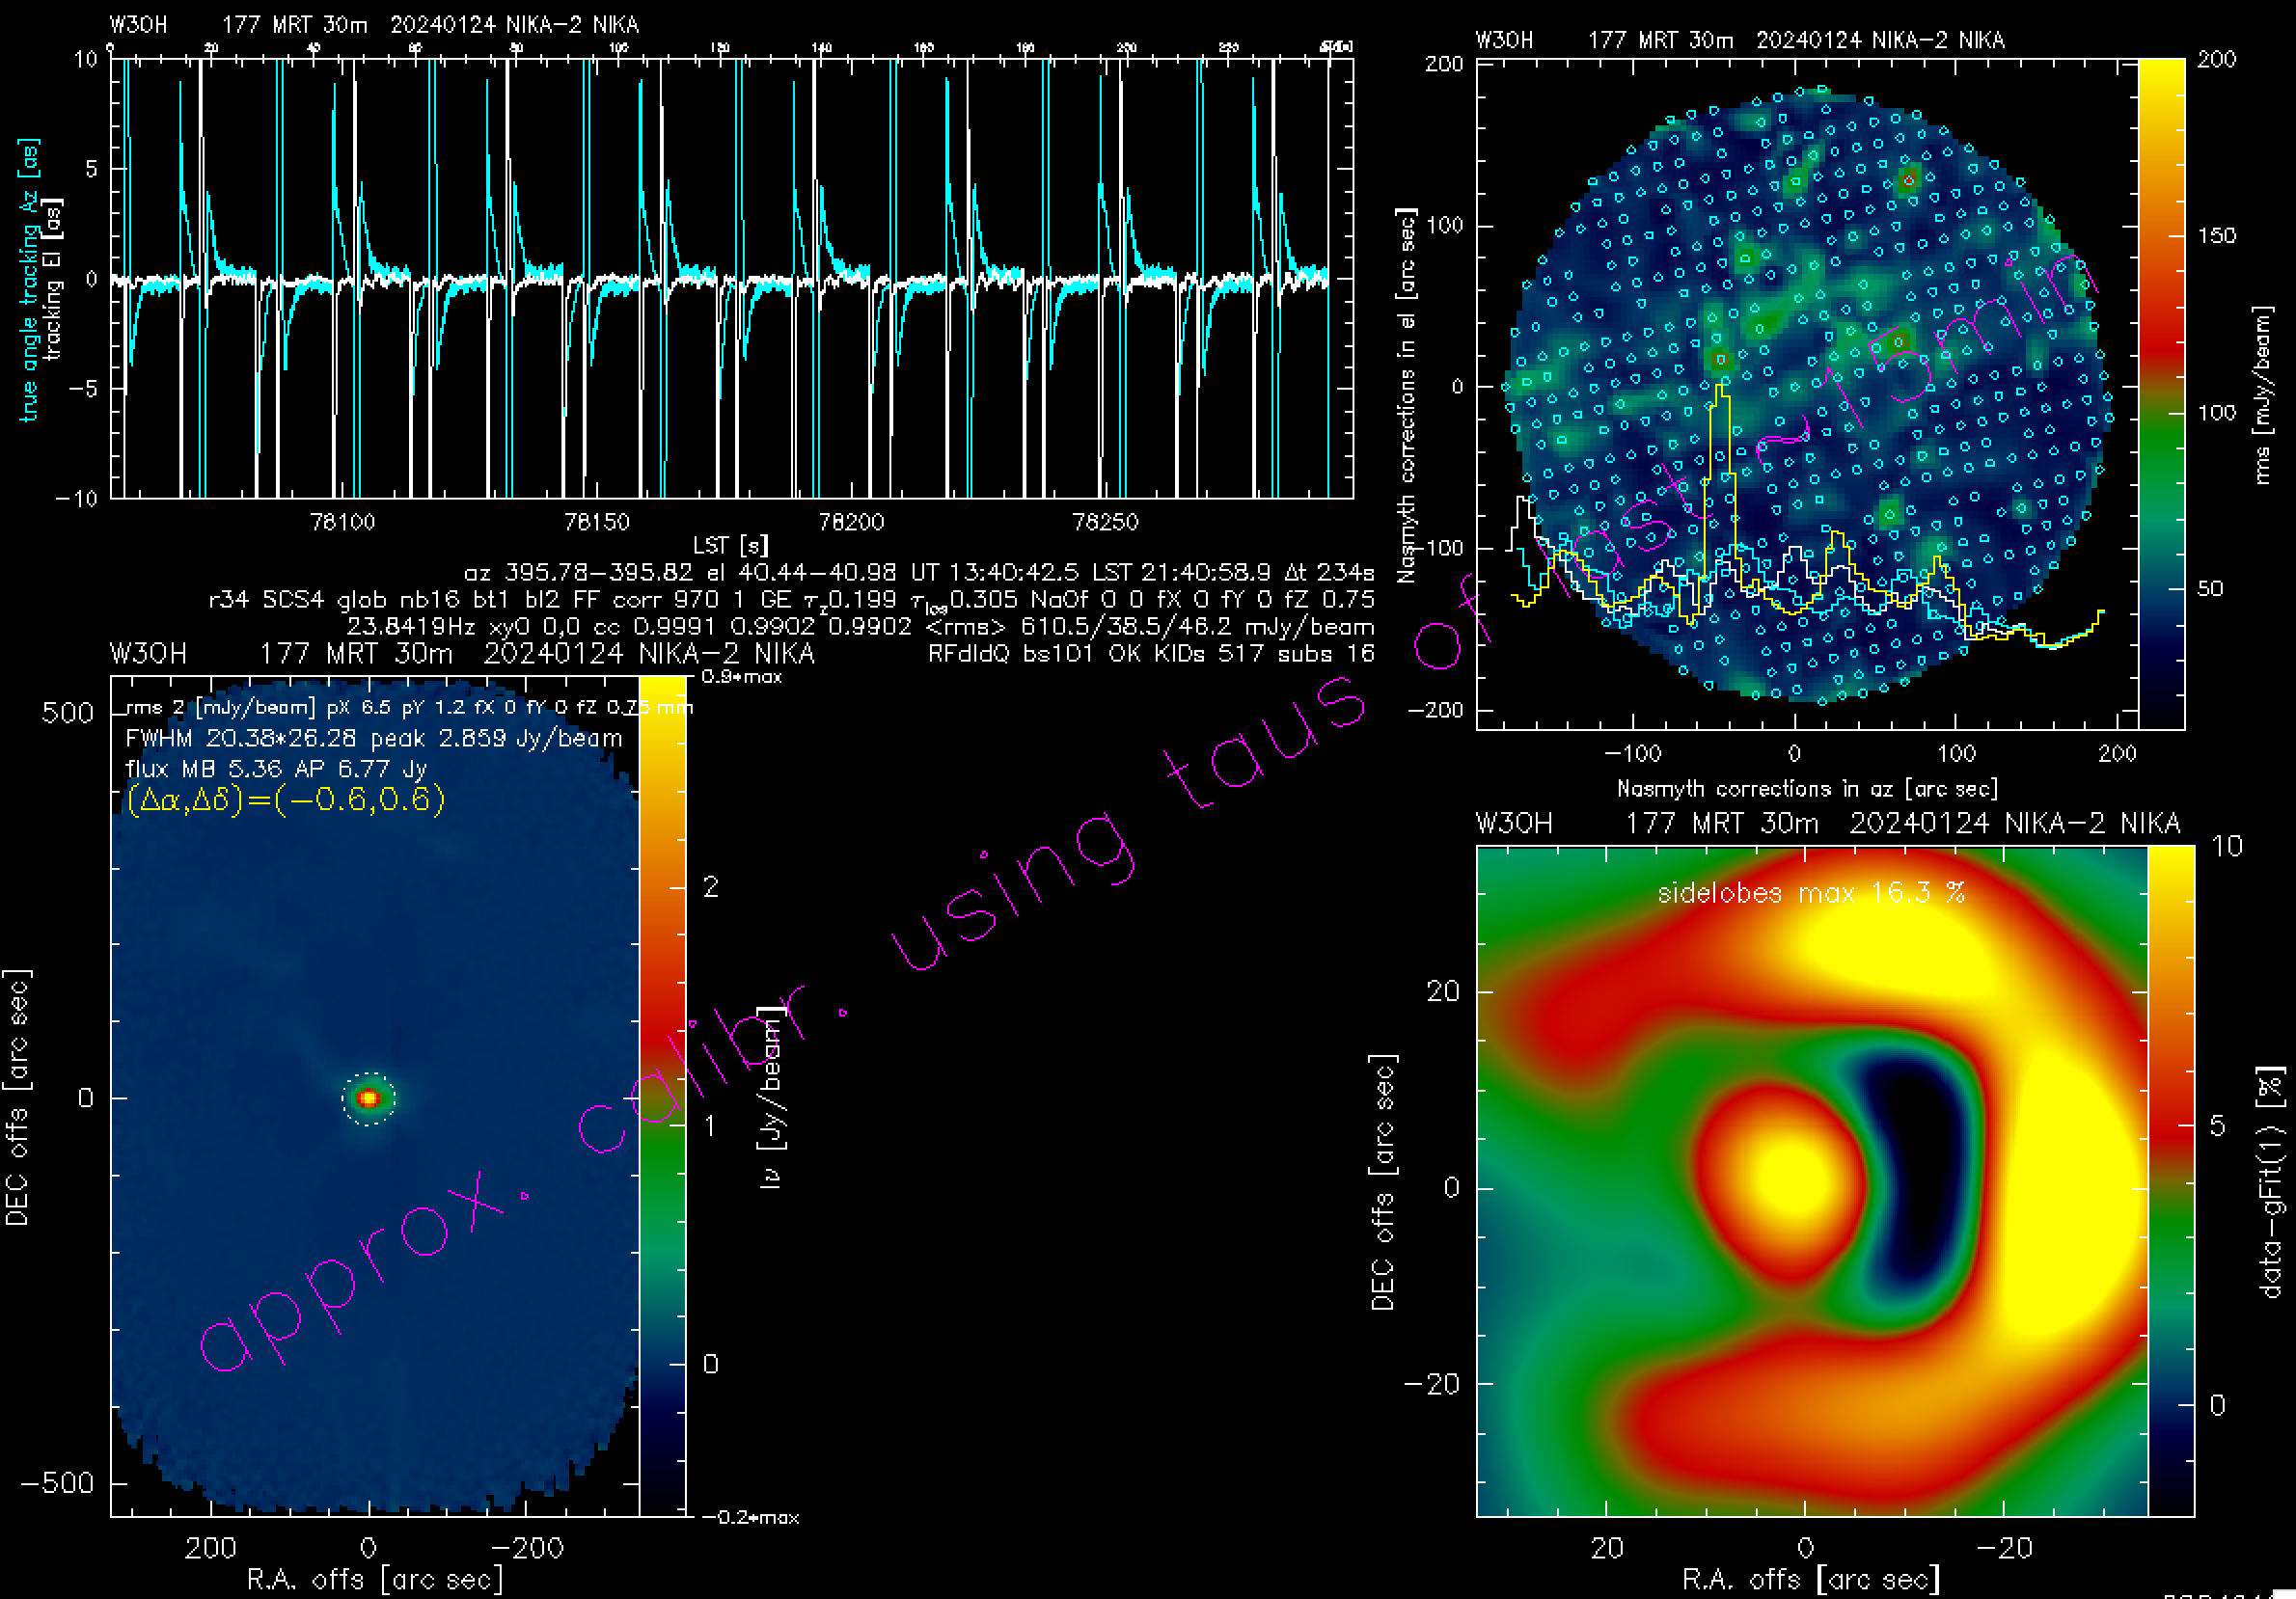Click the 78200 tick label on the LST axis
This screenshot has width=2296, height=1599.
851,522
